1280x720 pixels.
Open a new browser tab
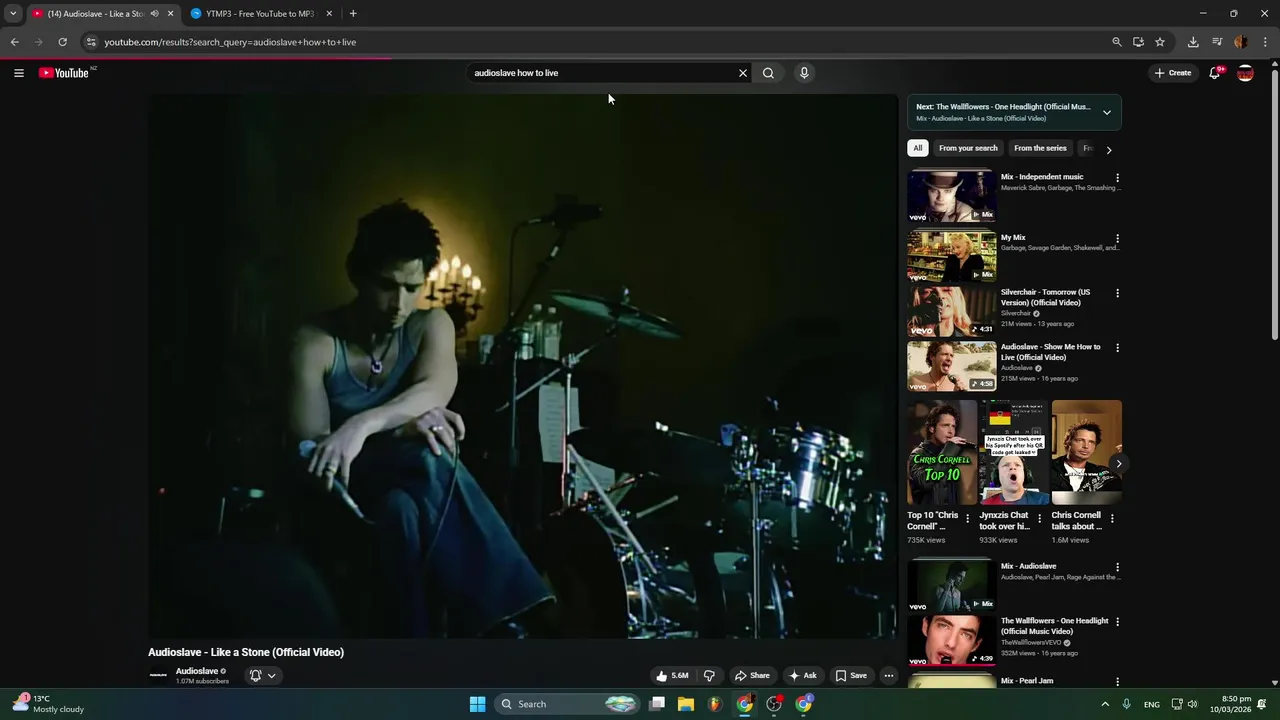(x=353, y=14)
